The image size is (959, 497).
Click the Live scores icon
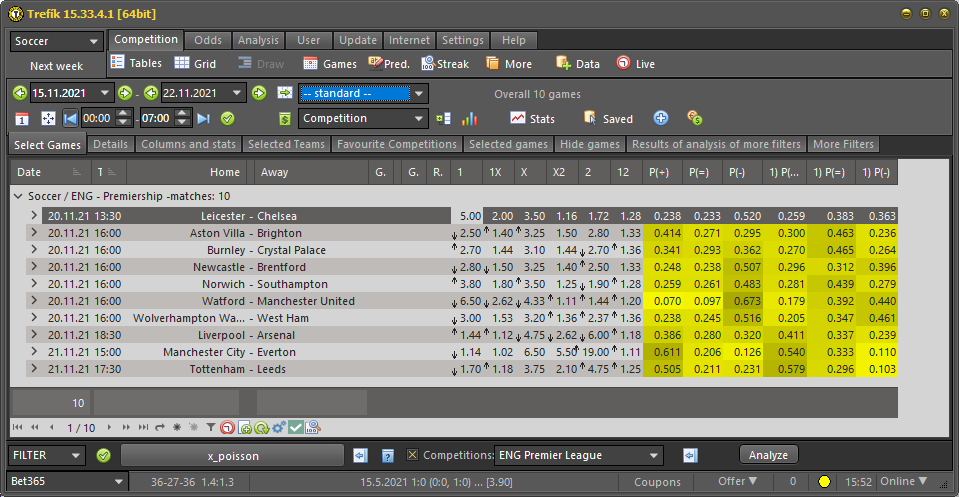[624, 63]
